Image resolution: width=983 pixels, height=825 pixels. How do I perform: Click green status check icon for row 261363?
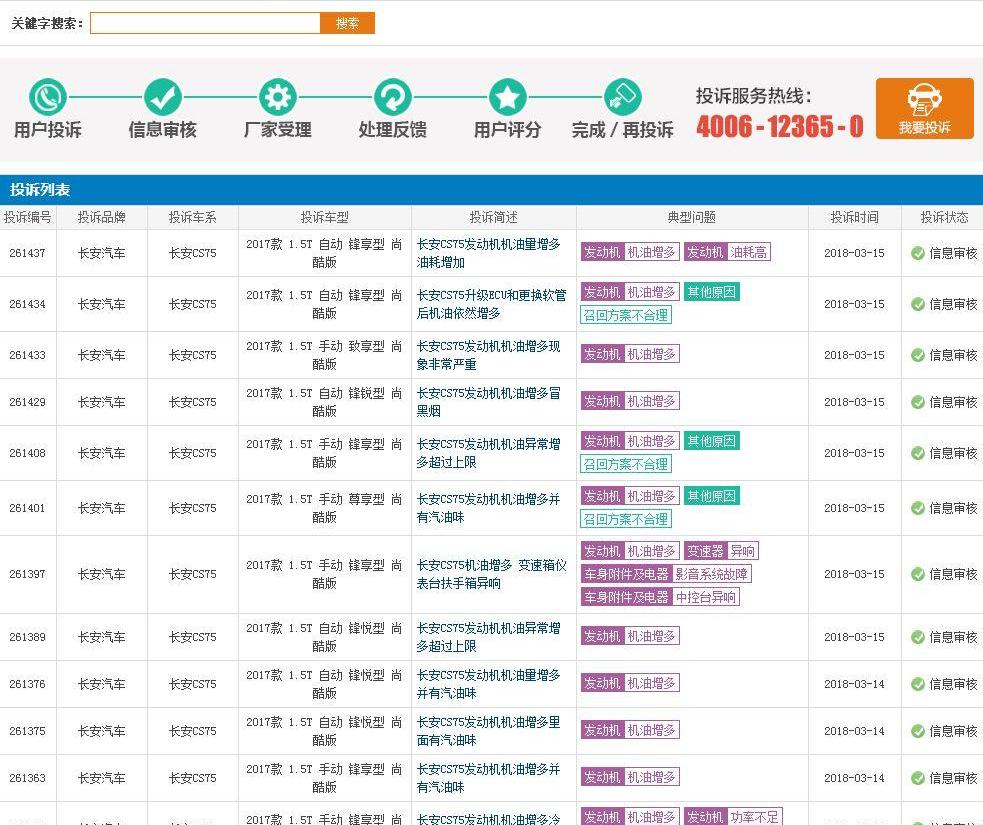[x=918, y=778]
